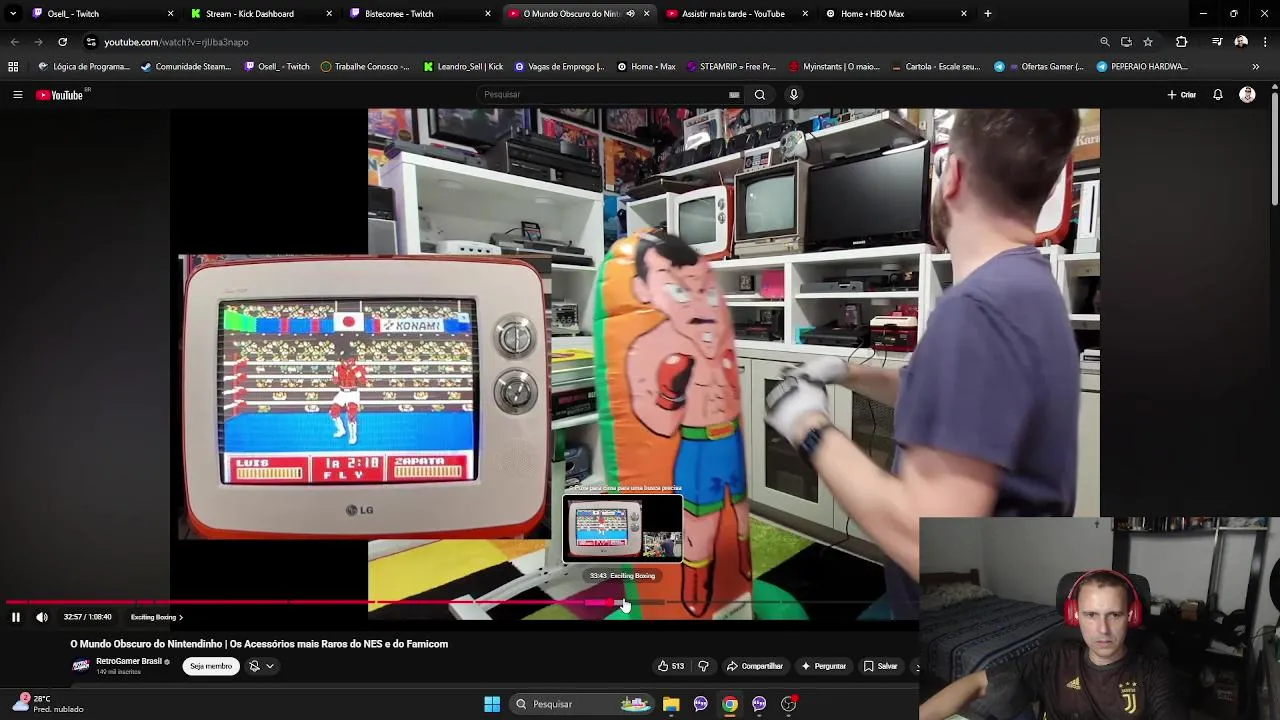This screenshot has width=1280, height=720.
Task: Expand the Exciting Boxing chapter list
Action: (x=156, y=617)
